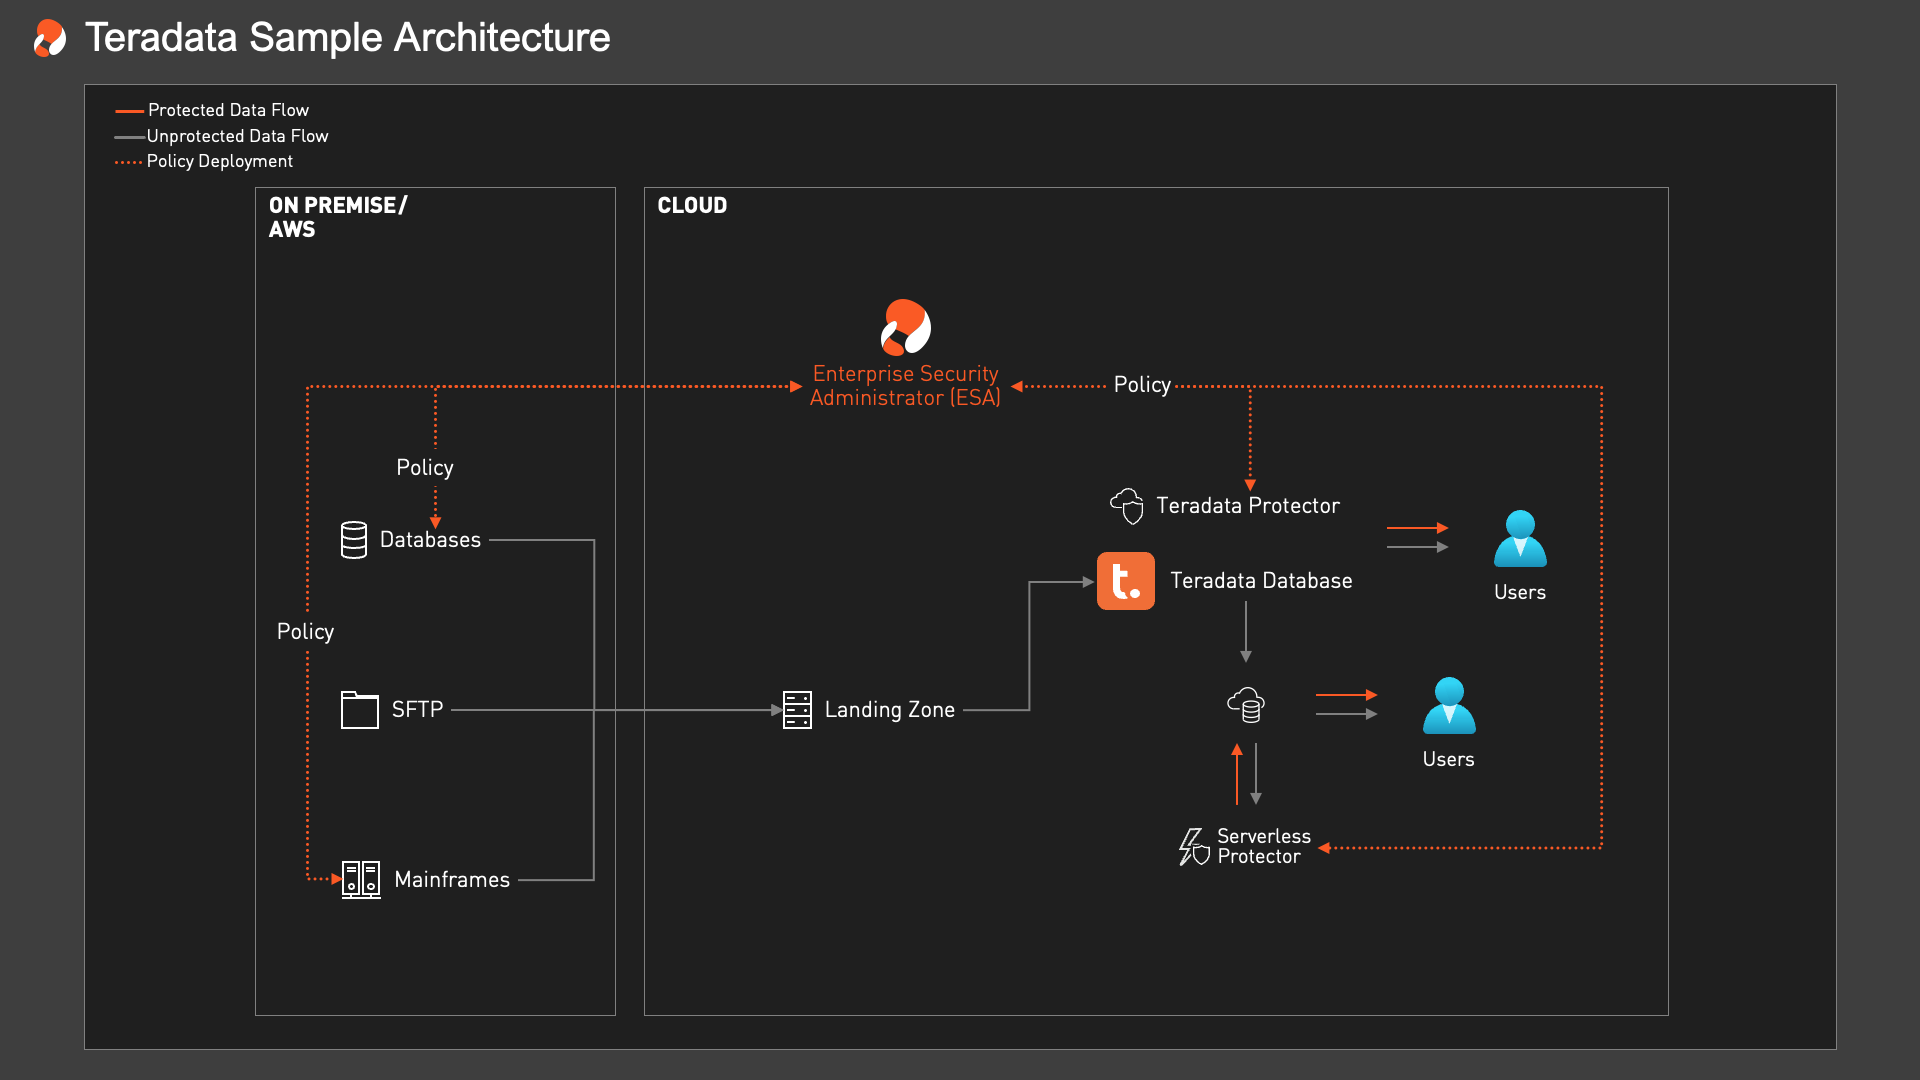Click the upper Users person icon
This screenshot has width=1920, height=1080.
[1520, 540]
